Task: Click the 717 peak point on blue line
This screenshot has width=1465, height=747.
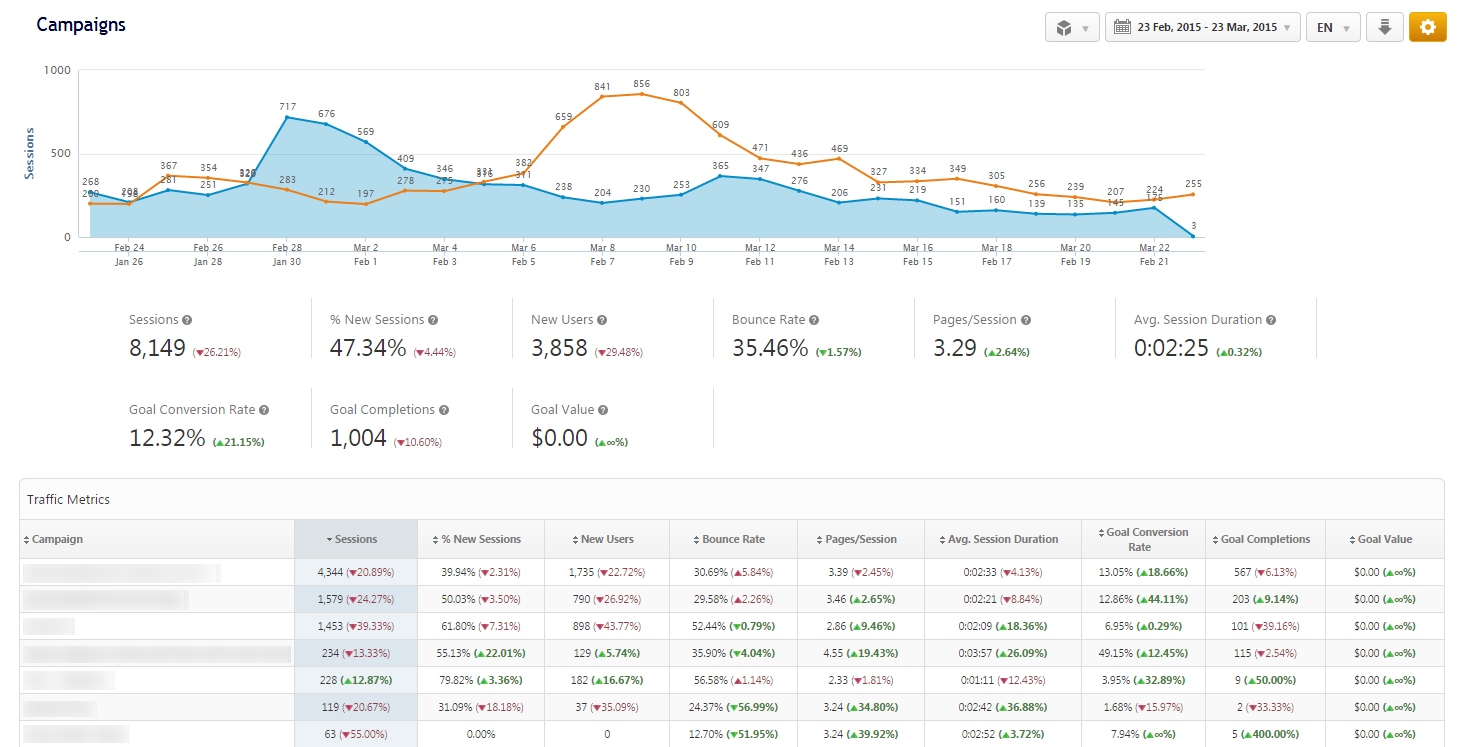Action: point(287,117)
